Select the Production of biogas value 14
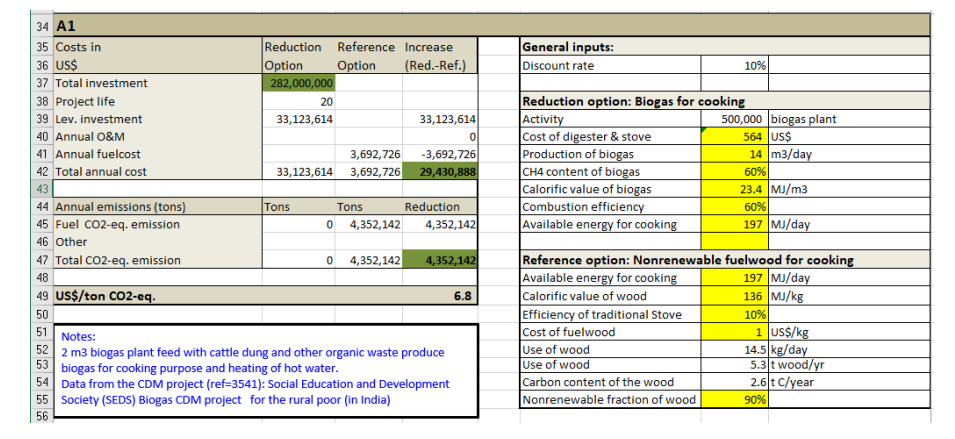This screenshot has width=955, height=439. click(735, 154)
